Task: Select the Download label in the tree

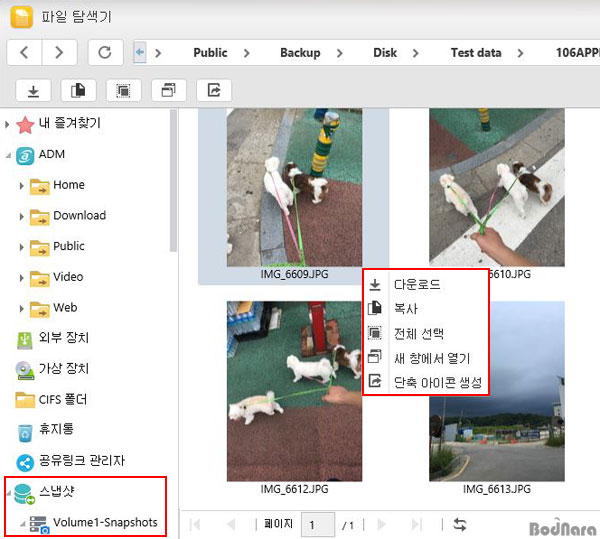Action: [80, 215]
